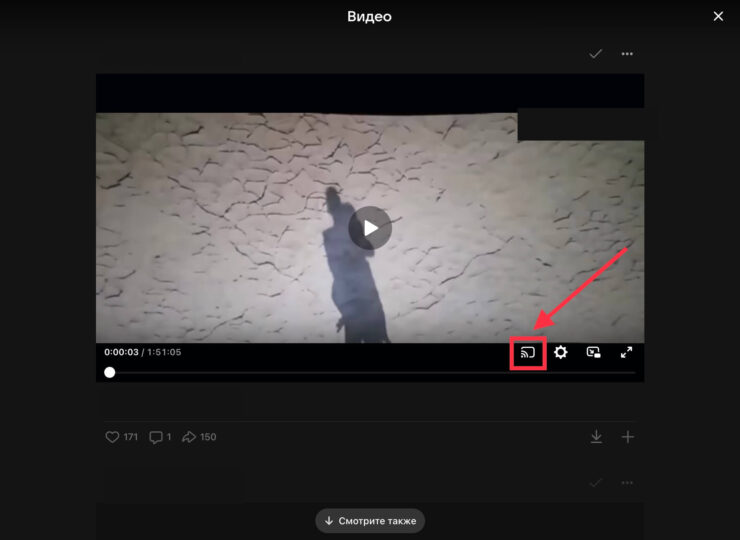Click the 0:00:03 / 1:51:05 time display
Viewport: 740px width, 540px height.
[x=143, y=352]
